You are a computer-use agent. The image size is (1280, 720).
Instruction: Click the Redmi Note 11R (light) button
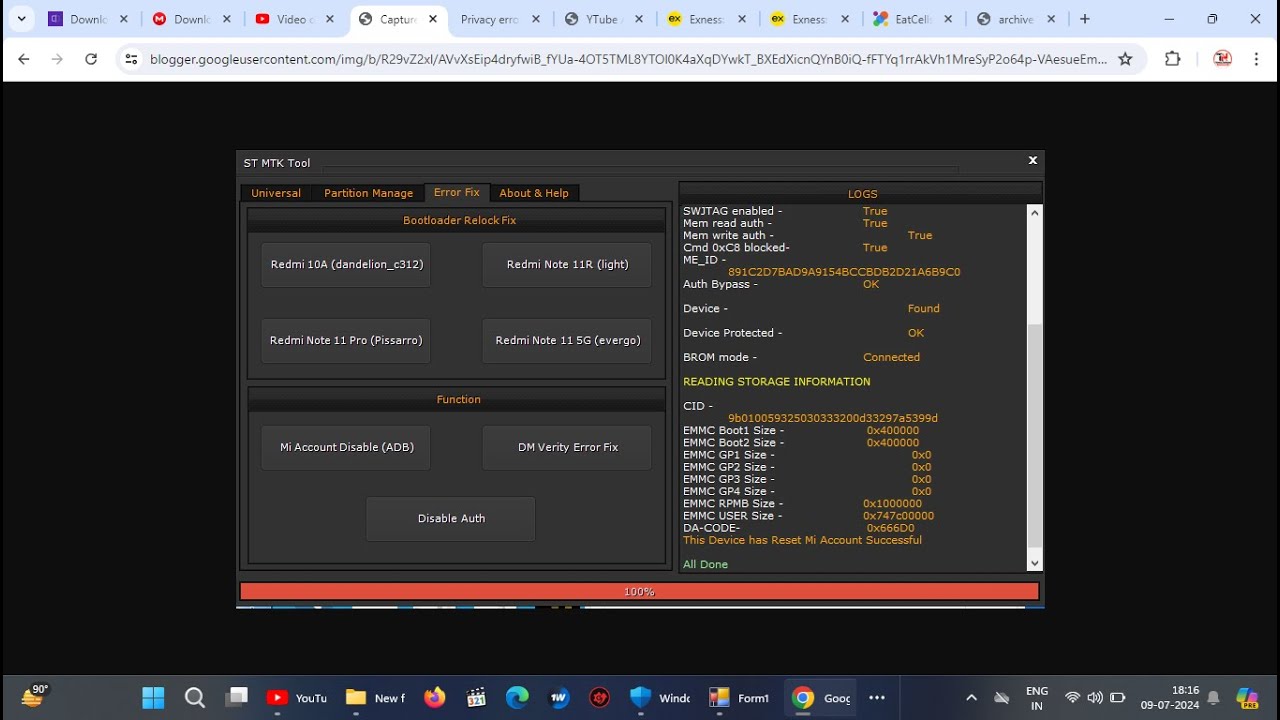pos(567,265)
